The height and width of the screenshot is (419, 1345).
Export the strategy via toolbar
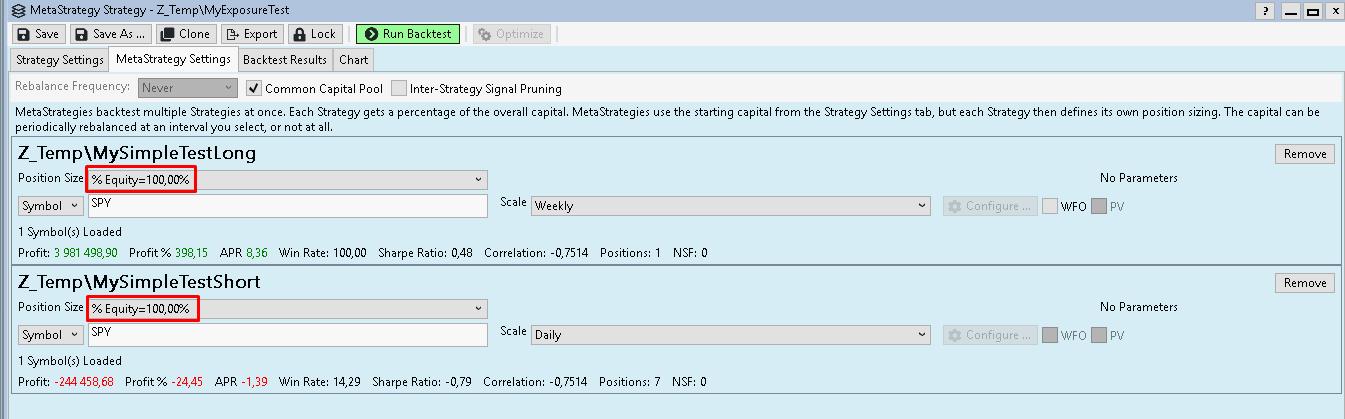click(x=251, y=34)
